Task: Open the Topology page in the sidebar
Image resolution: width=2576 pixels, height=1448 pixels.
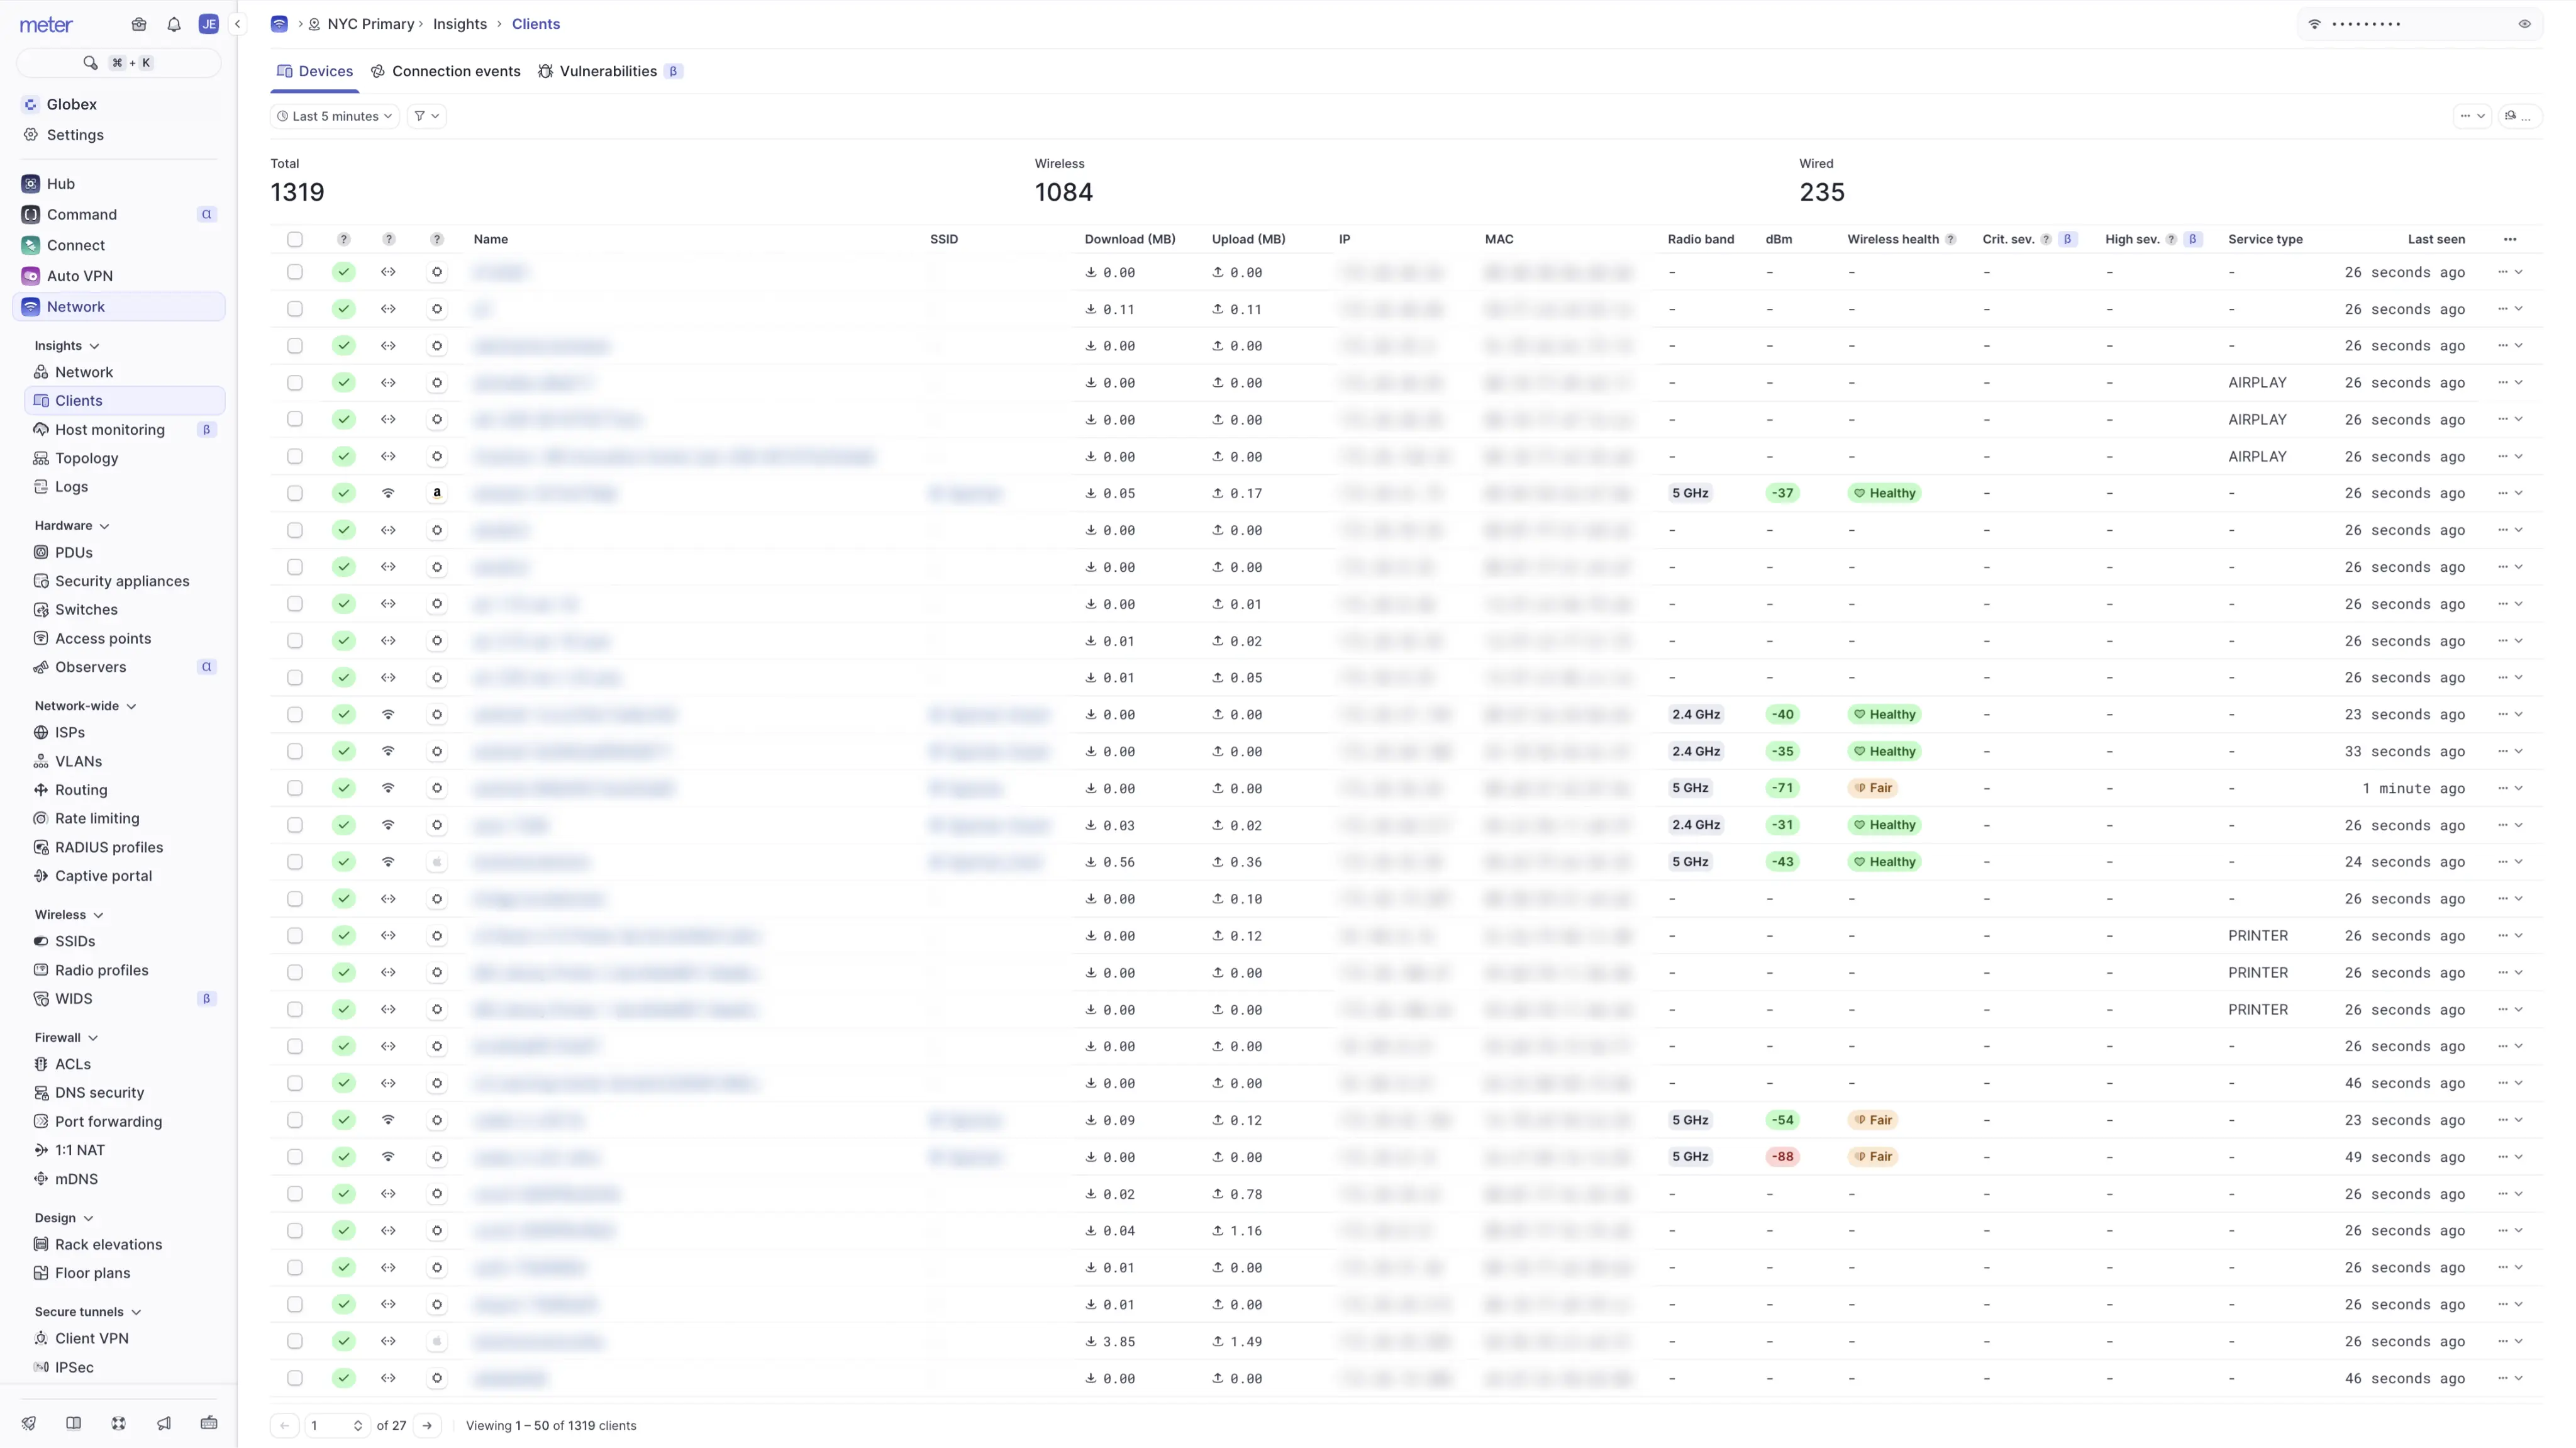Action: (x=86, y=458)
